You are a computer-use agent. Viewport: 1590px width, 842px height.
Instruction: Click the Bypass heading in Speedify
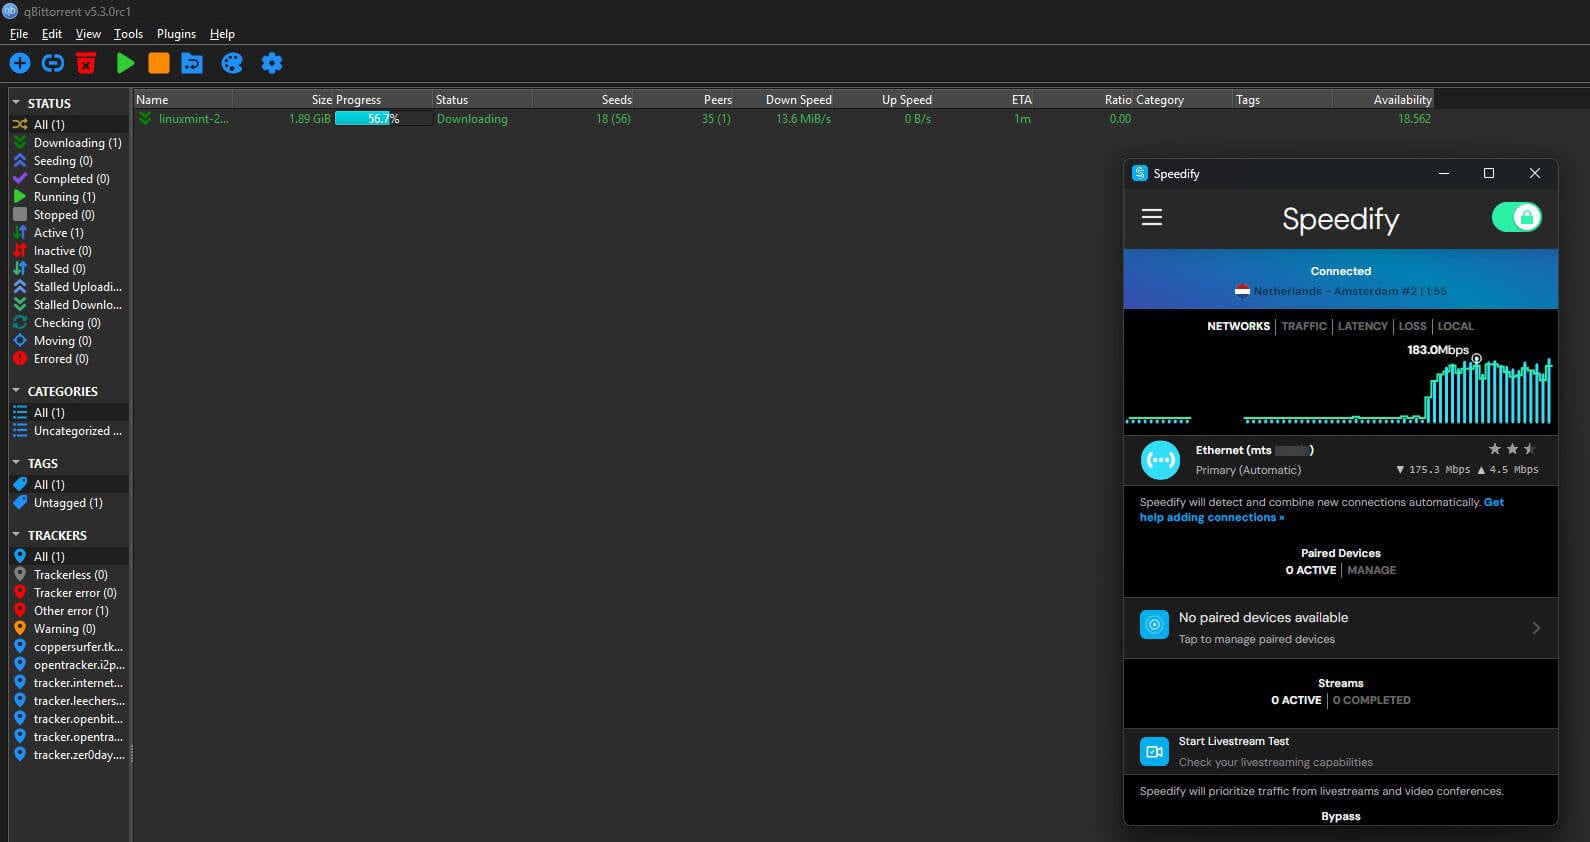pyautogui.click(x=1341, y=816)
